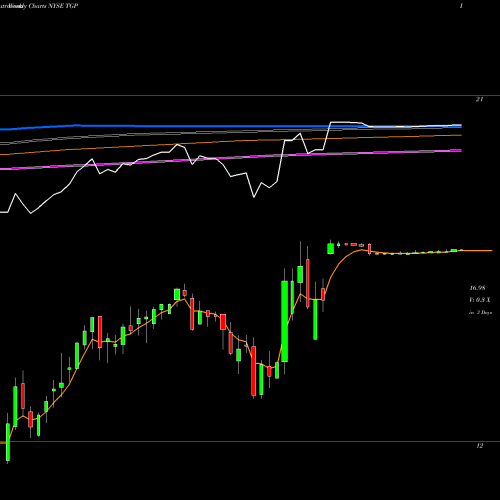Image resolution: width=500 pixels, height=500 pixels.
Task: Click the 'V: 0.3 X' volume label
Action: pyautogui.click(x=480, y=300)
